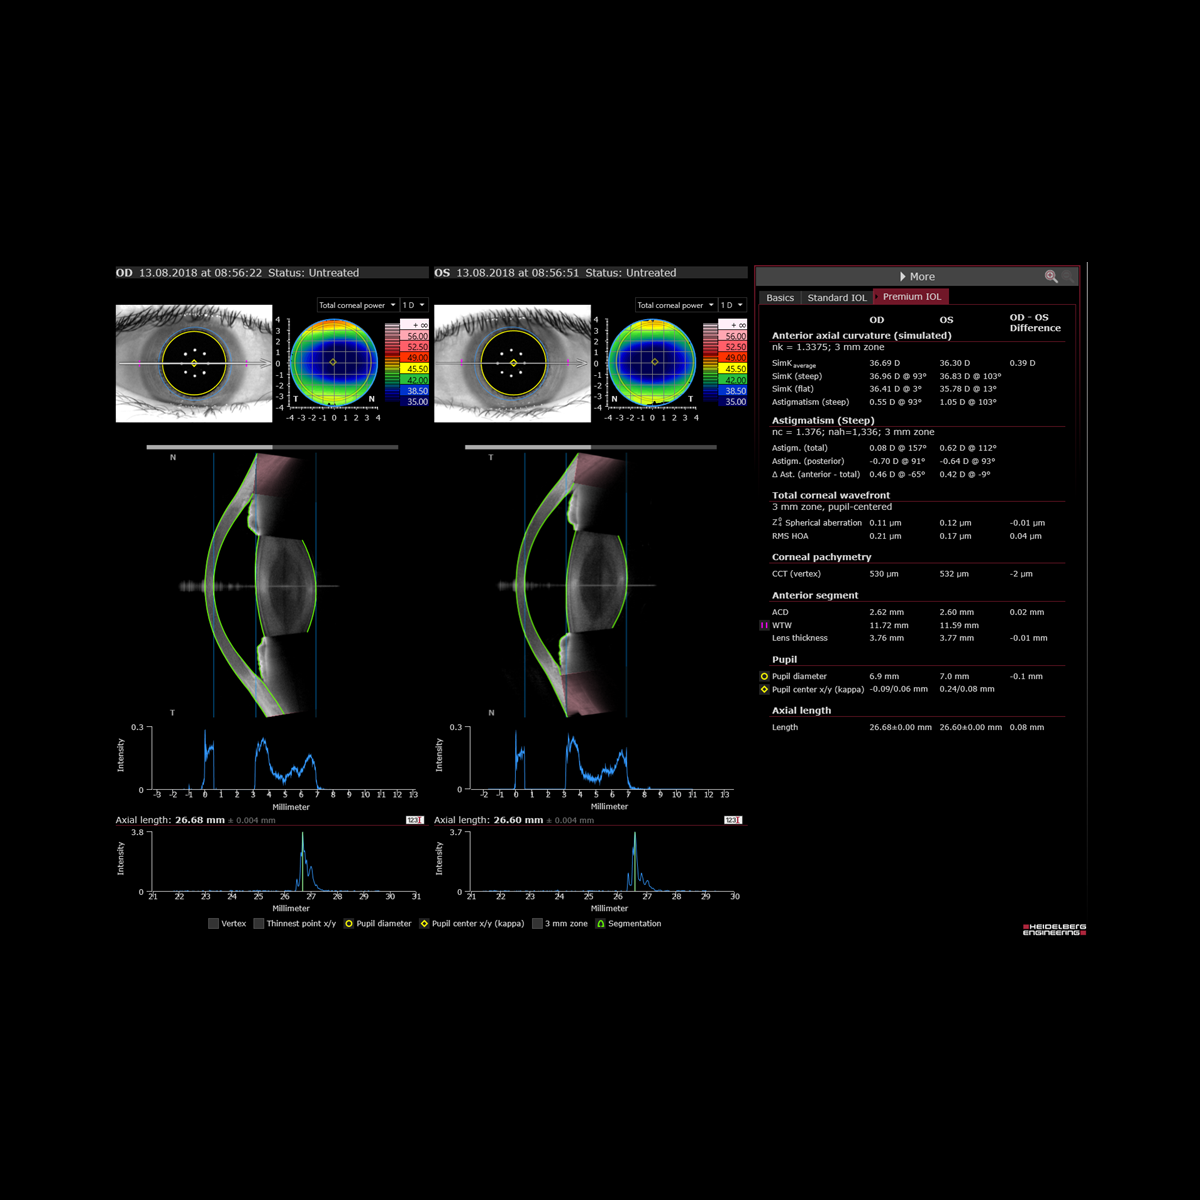Viewport: 1200px width, 1200px height.
Task: Toggle the Segmentation overlay icon in the legend
Action: click(600, 924)
